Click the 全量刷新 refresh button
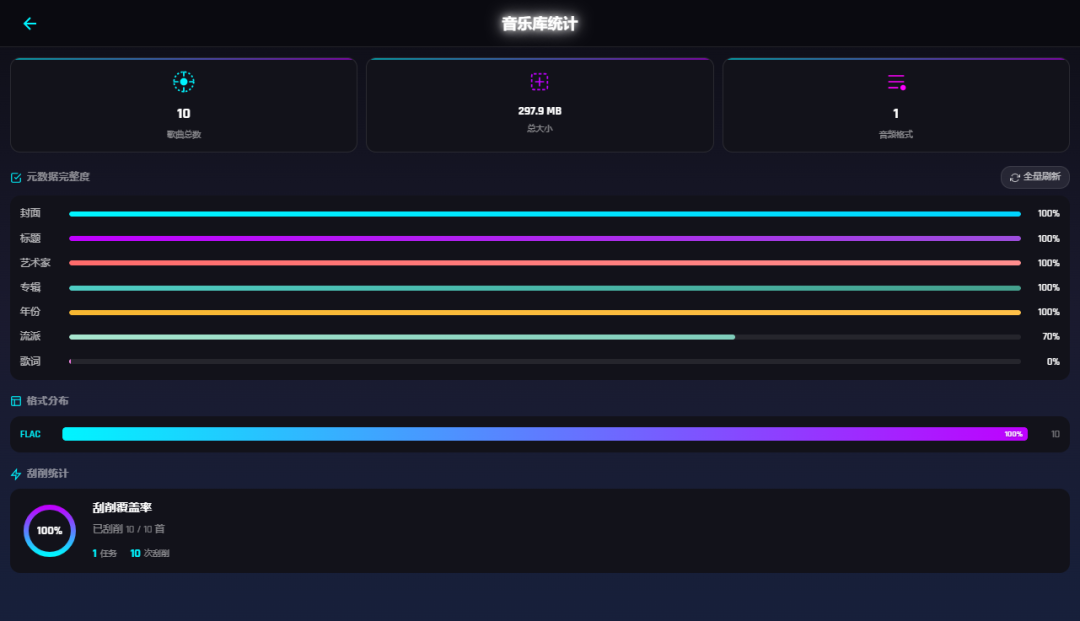The height and width of the screenshot is (621, 1080). [x=1035, y=177]
